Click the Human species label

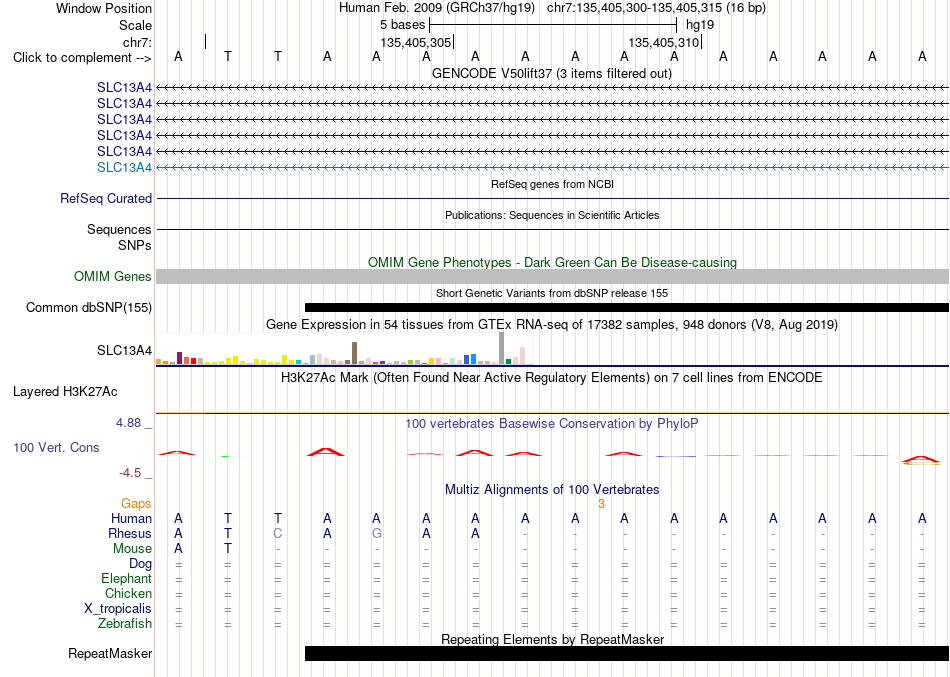click(x=131, y=518)
